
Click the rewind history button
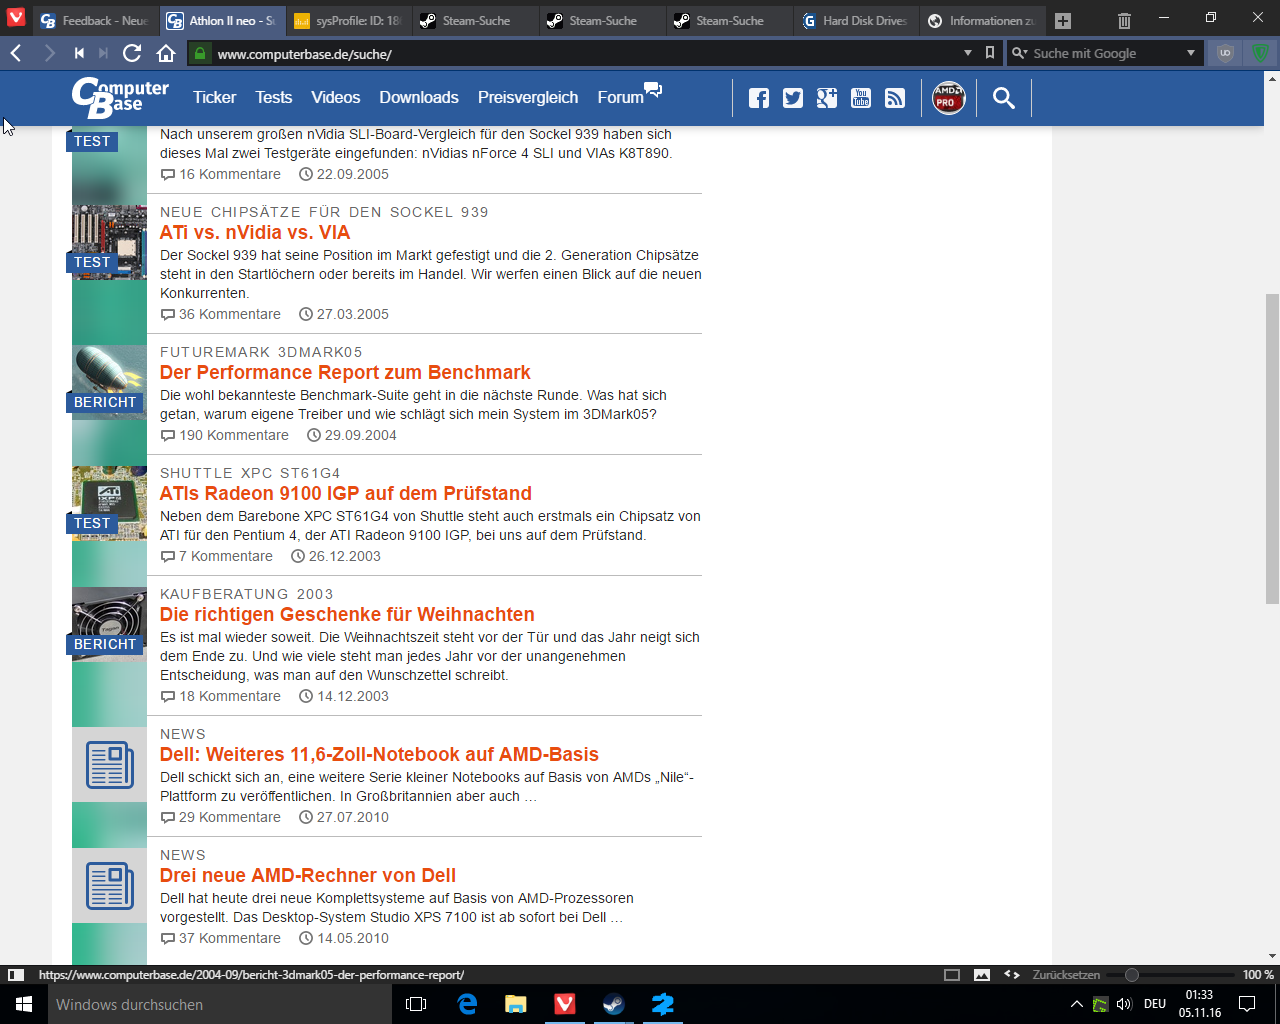(x=79, y=53)
